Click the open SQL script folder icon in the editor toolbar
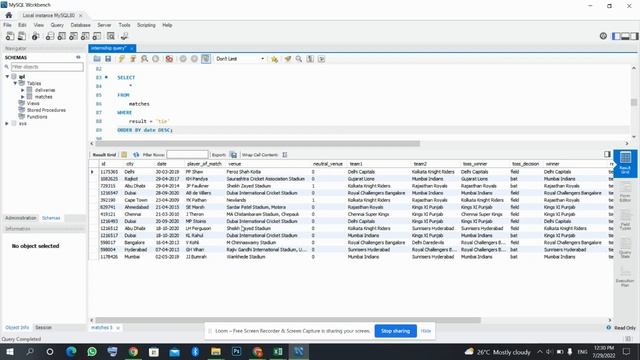Screen dimensions: 640x360 97,59
